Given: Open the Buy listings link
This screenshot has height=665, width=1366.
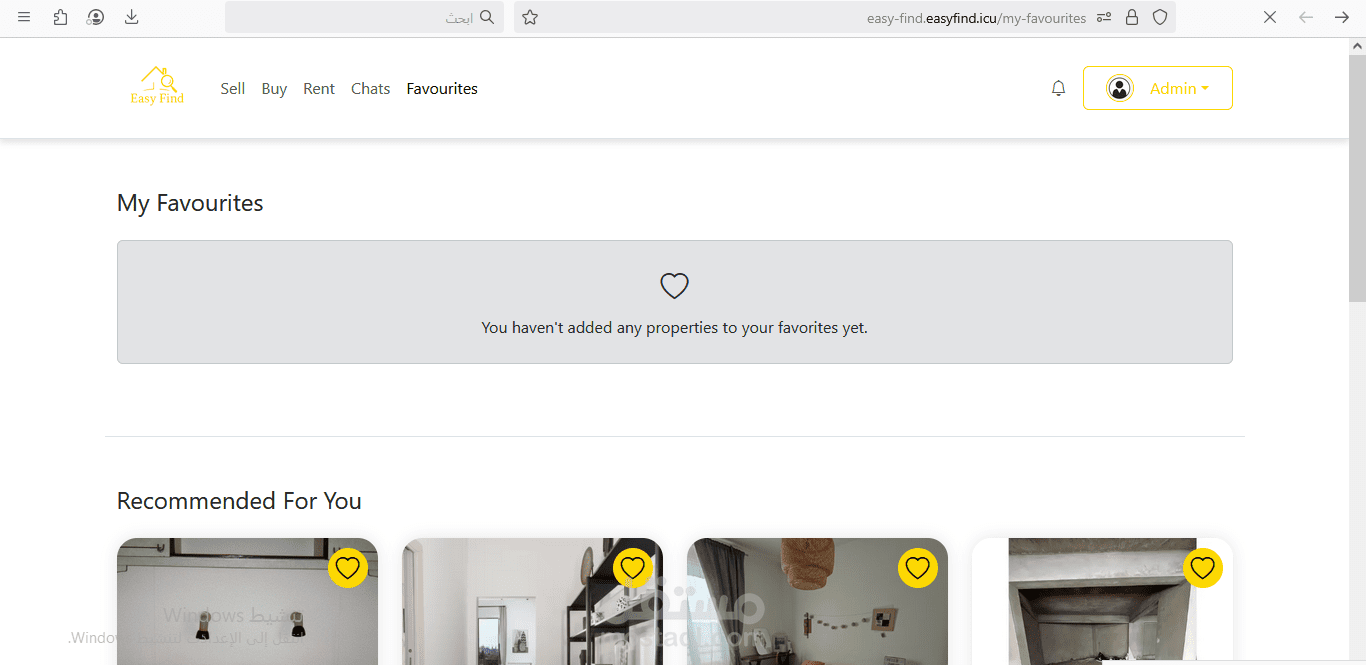Looking at the screenshot, I should (x=274, y=88).
